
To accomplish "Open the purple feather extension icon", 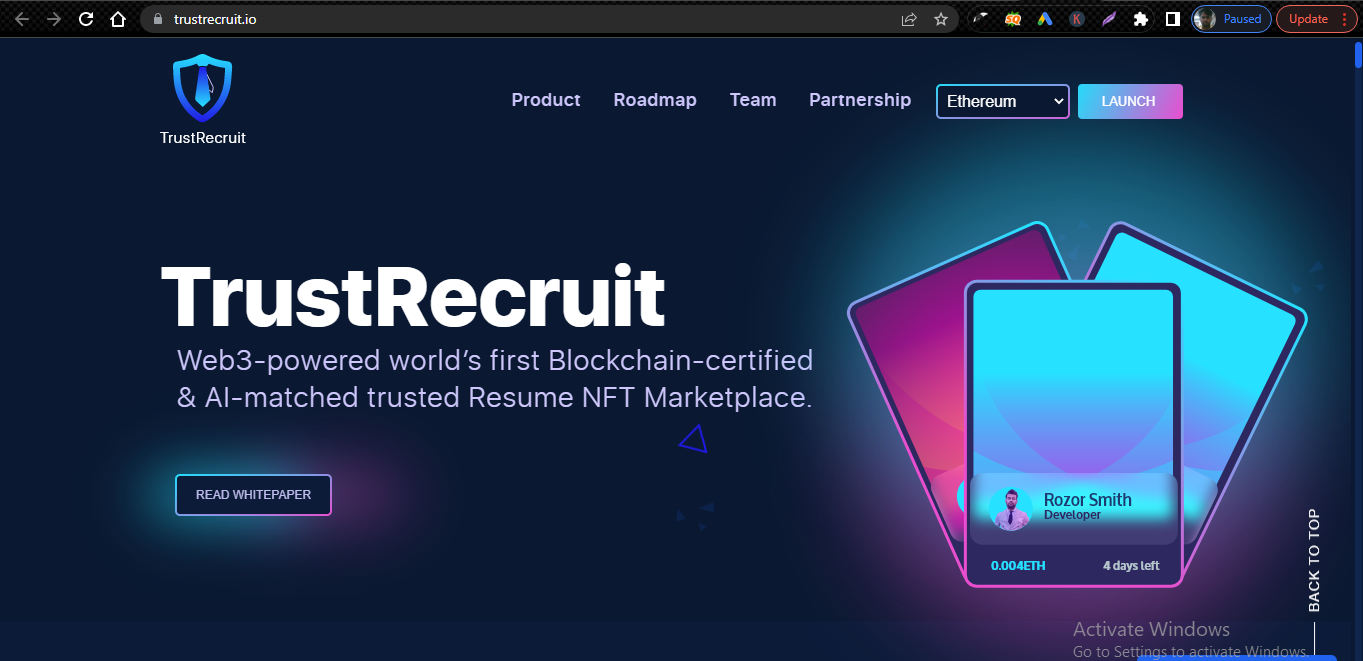I will click(x=1109, y=19).
